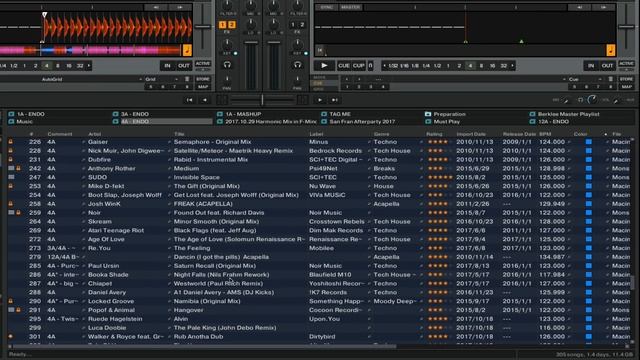Play the right deck
Image resolution: width=640 pixels, height=360 pixels.
(324, 65)
